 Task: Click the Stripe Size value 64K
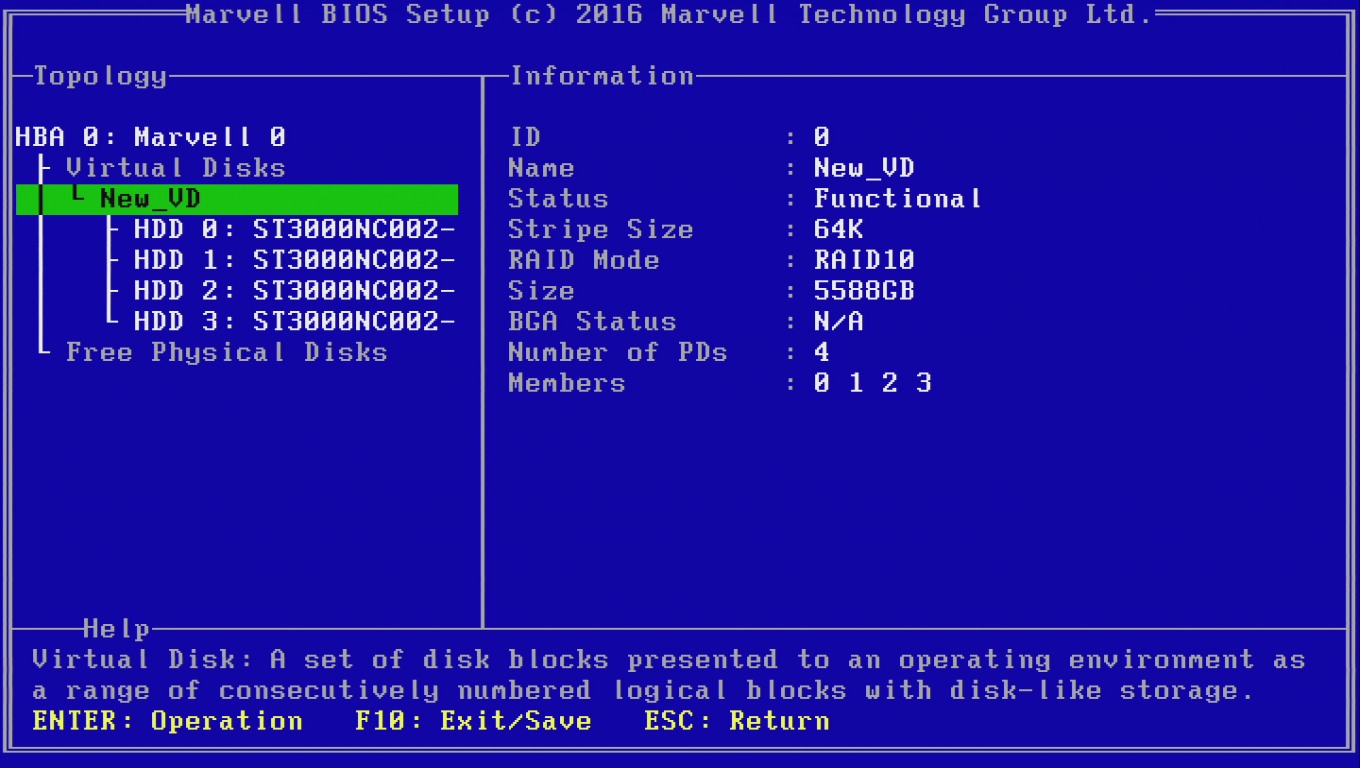pos(839,230)
